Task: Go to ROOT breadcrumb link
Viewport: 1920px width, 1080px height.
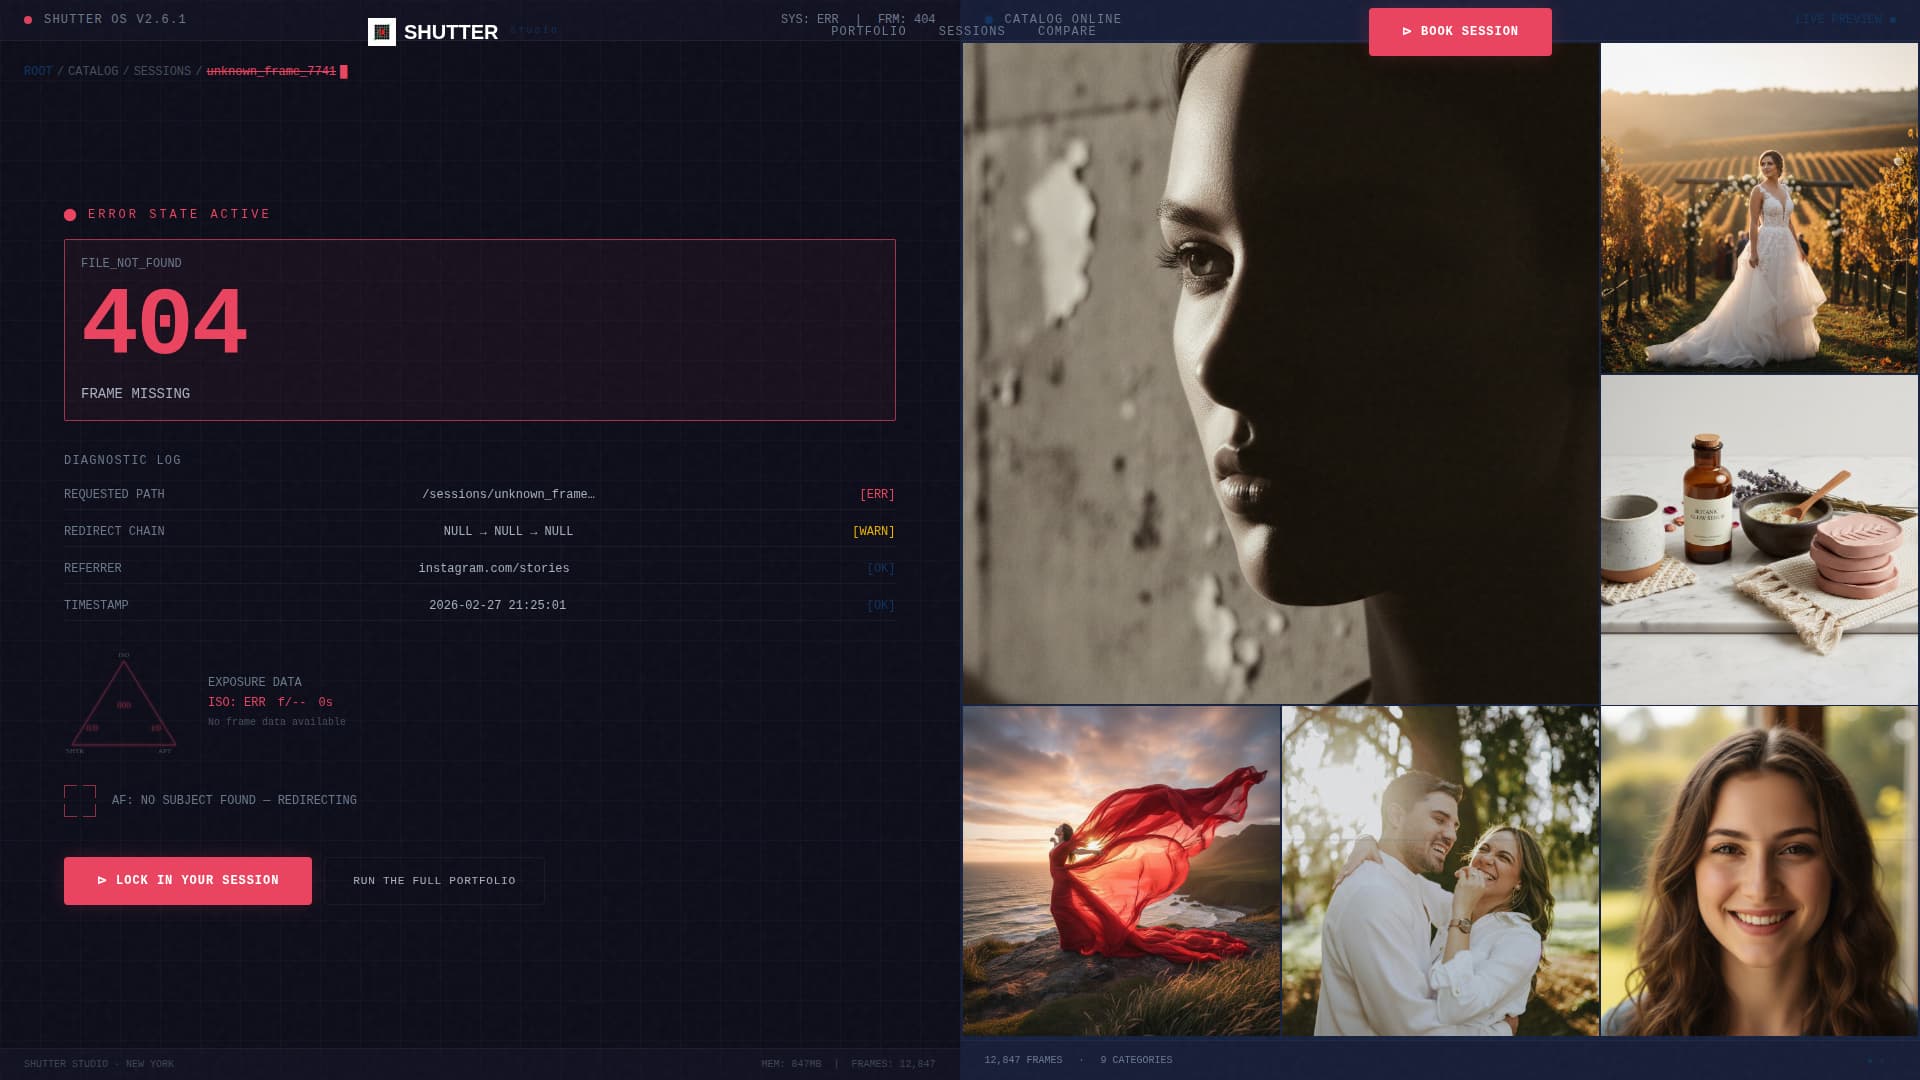Action: point(38,72)
